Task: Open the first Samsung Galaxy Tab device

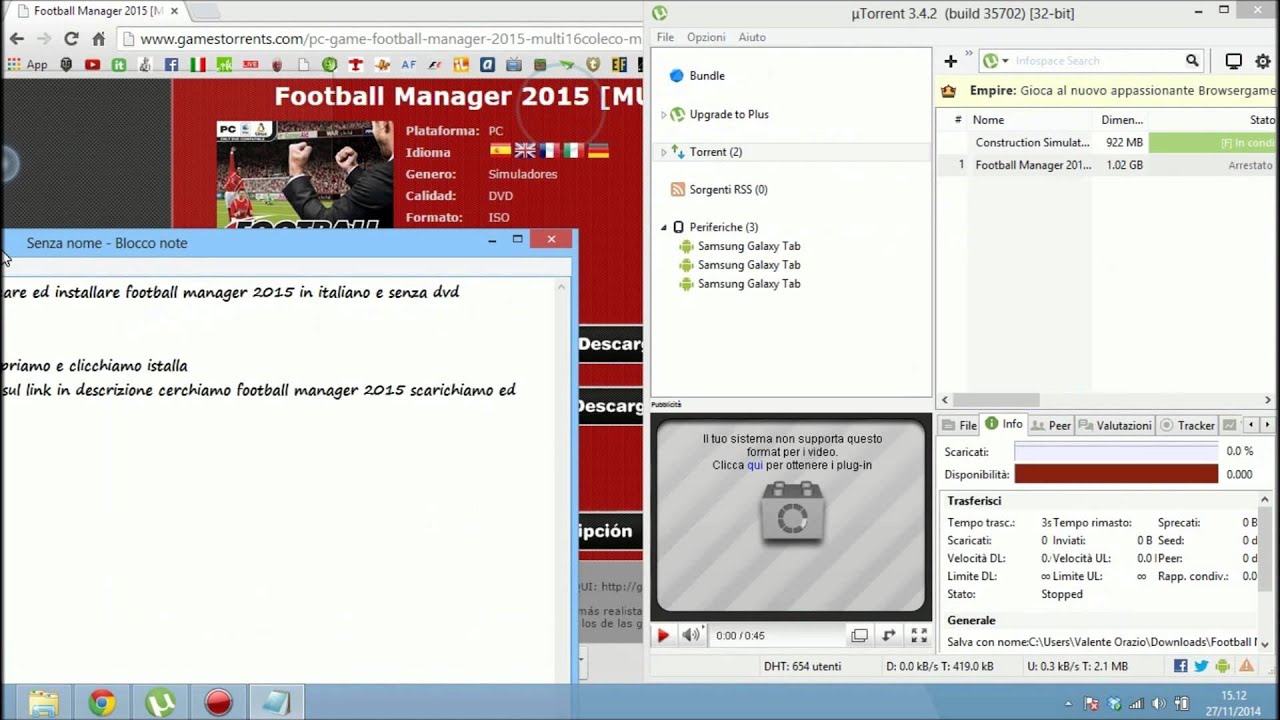Action: coord(749,246)
